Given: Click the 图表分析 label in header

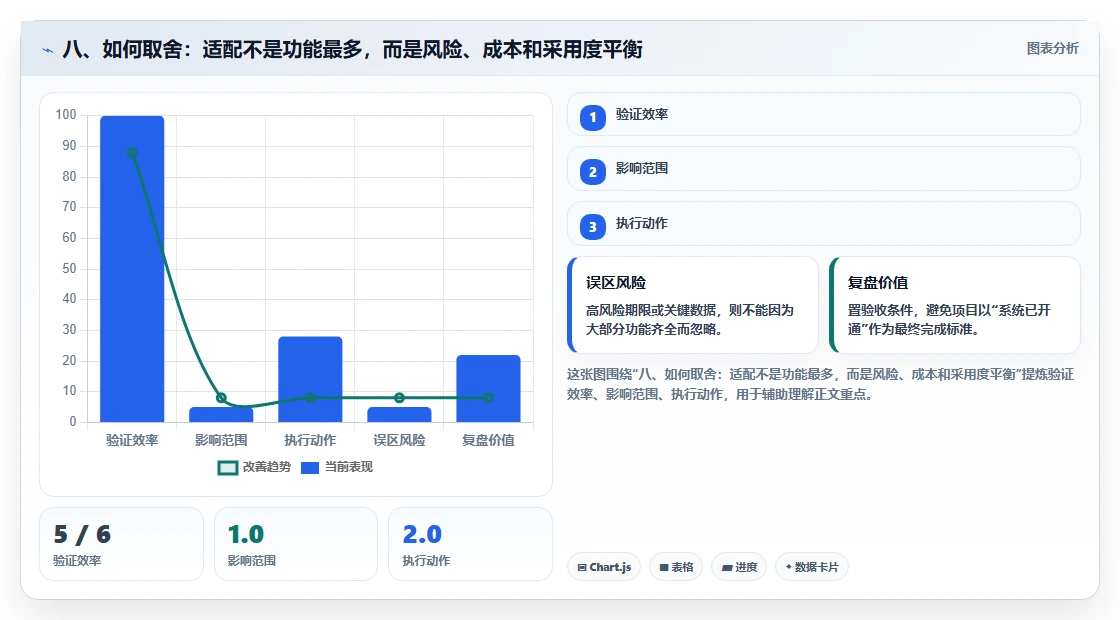Looking at the screenshot, I should 1053,49.
